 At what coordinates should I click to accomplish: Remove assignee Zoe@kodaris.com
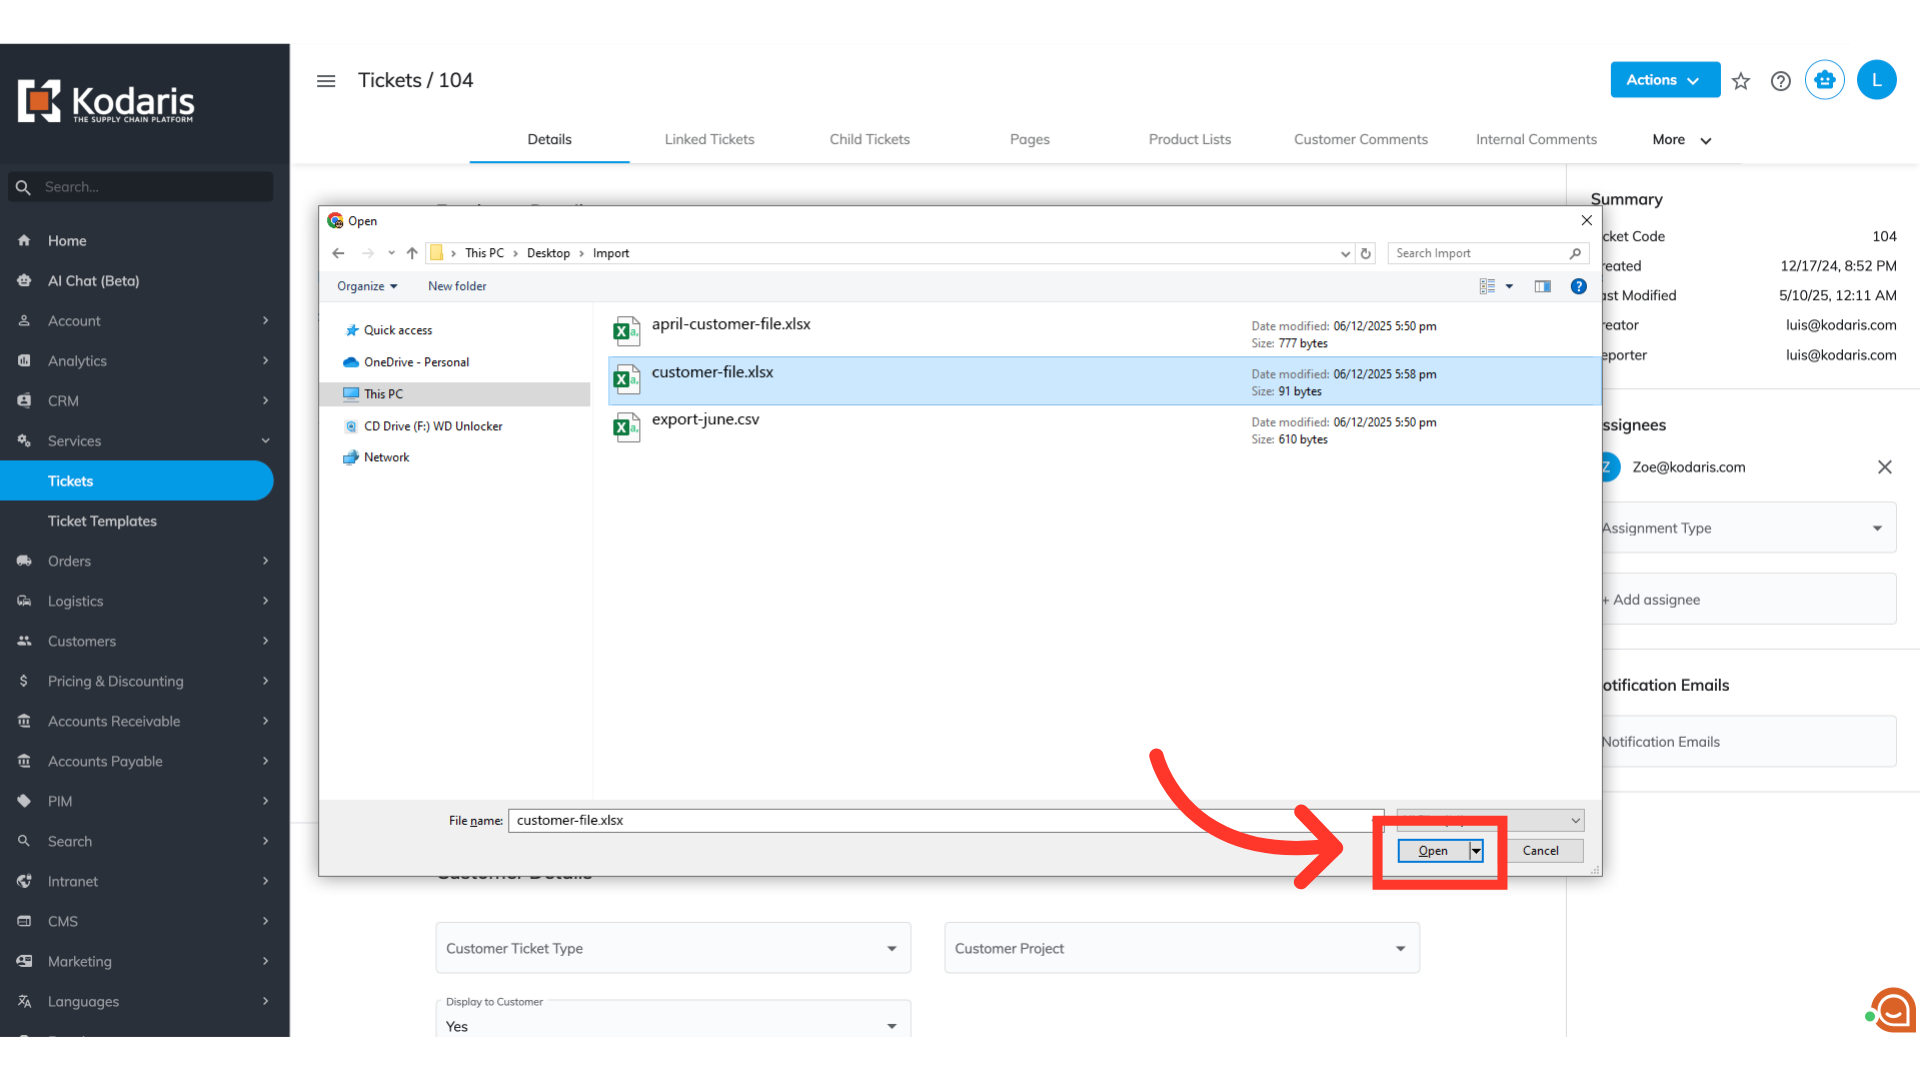[x=1884, y=467]
